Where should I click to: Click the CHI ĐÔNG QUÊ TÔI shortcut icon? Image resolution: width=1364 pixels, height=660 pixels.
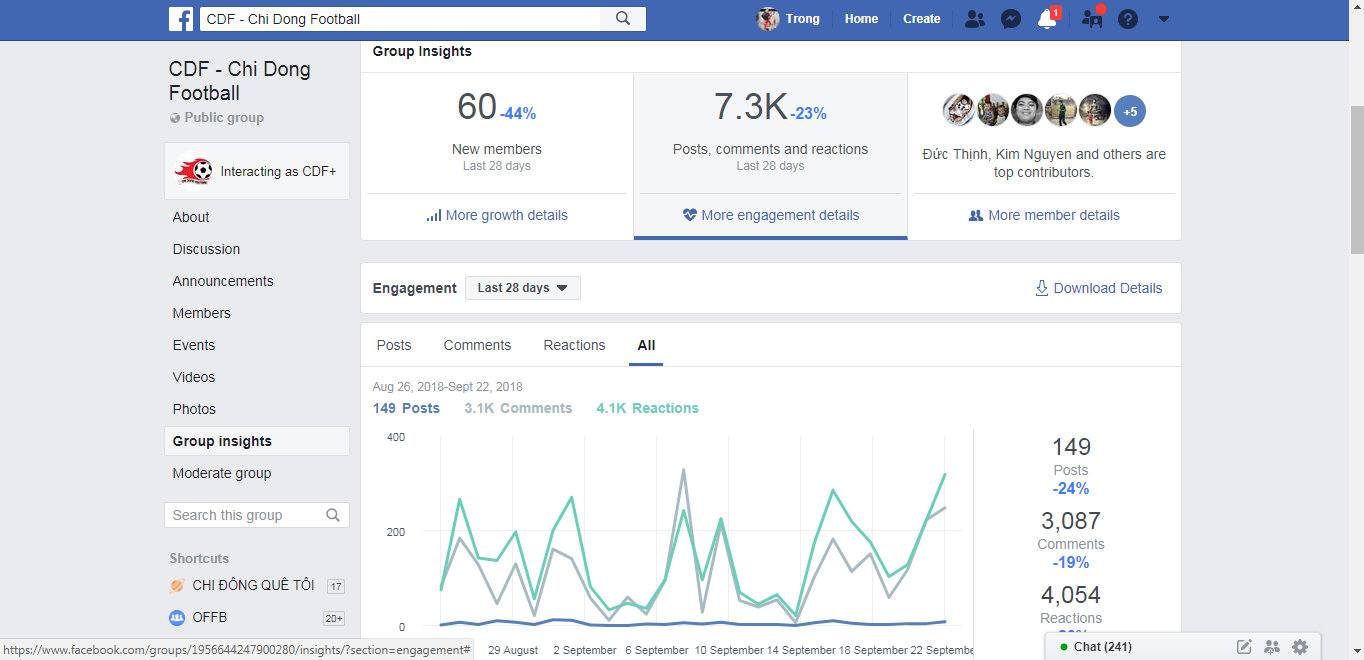[x=177, y=585]
